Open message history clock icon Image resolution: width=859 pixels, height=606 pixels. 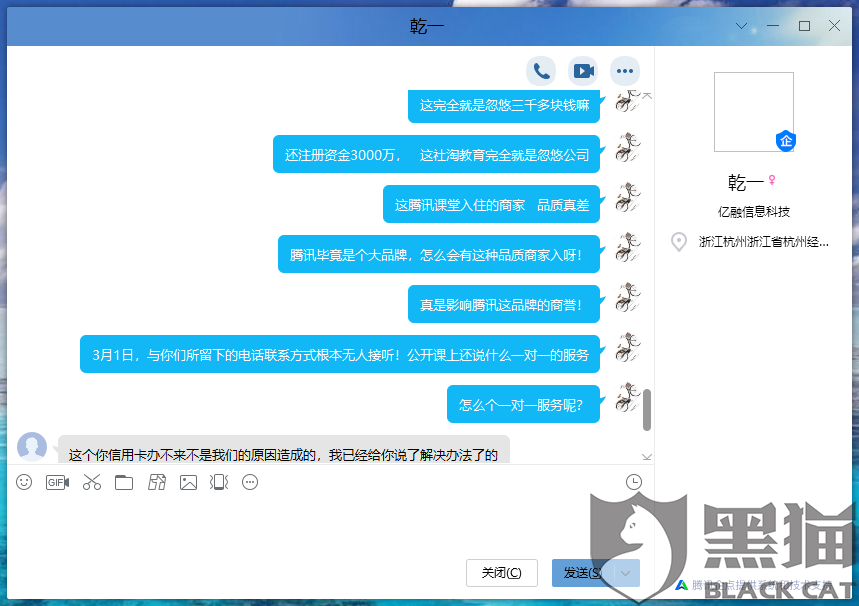[634, 482]
